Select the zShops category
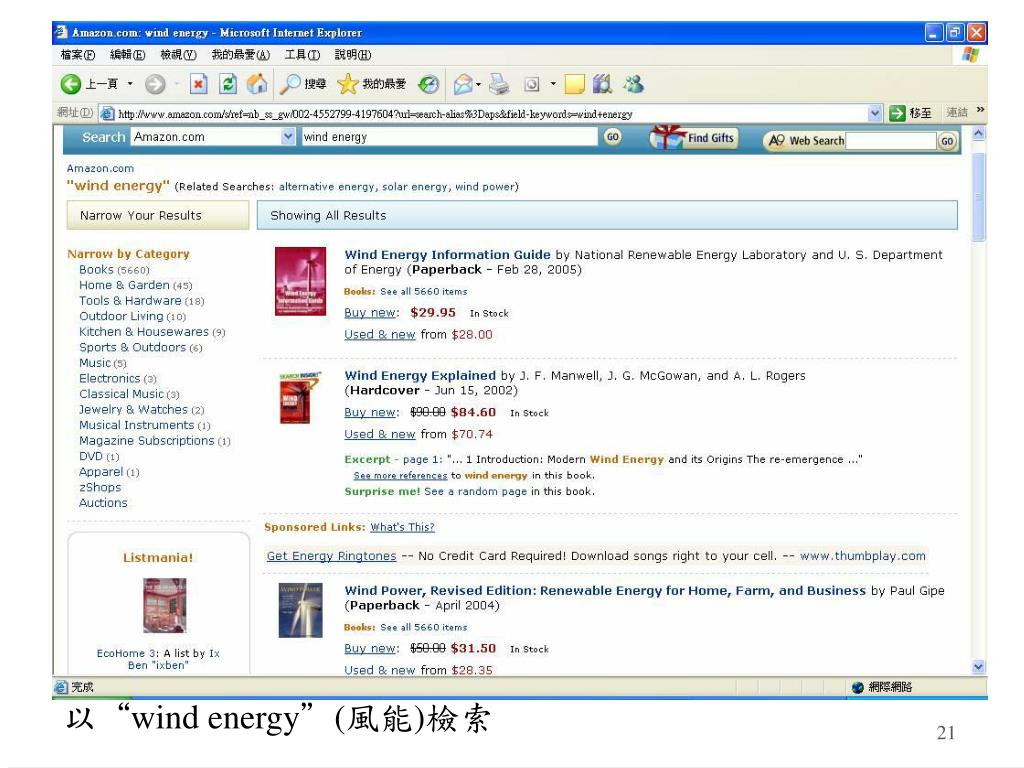The width and height of the screenshot is (1024, 768). pyautogui.click(x=100, y=487)
